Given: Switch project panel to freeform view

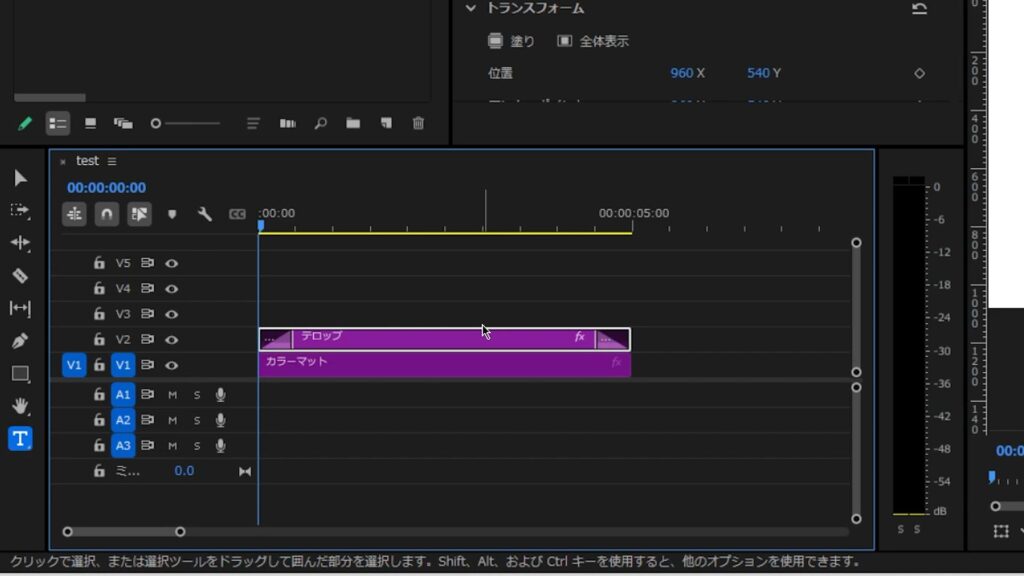Looking at the screenshot, I should (123, 123).
